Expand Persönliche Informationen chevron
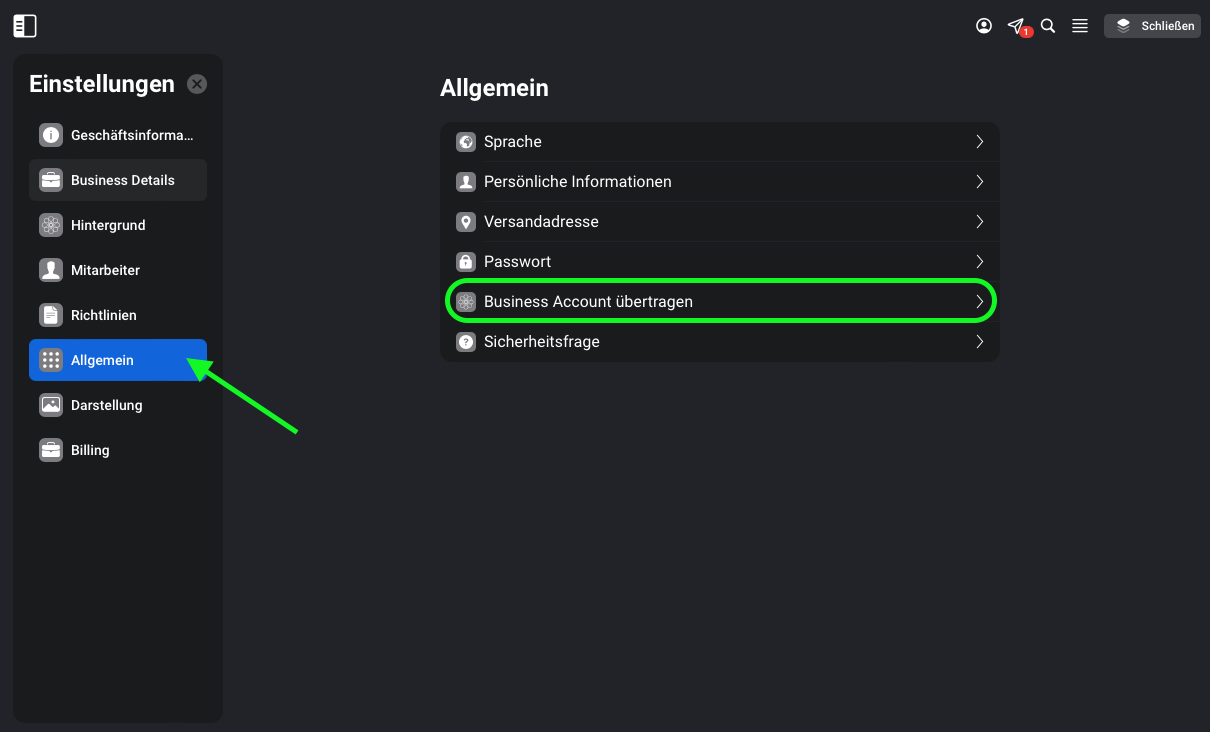1210x732 pixels. (x=980, y=182)
